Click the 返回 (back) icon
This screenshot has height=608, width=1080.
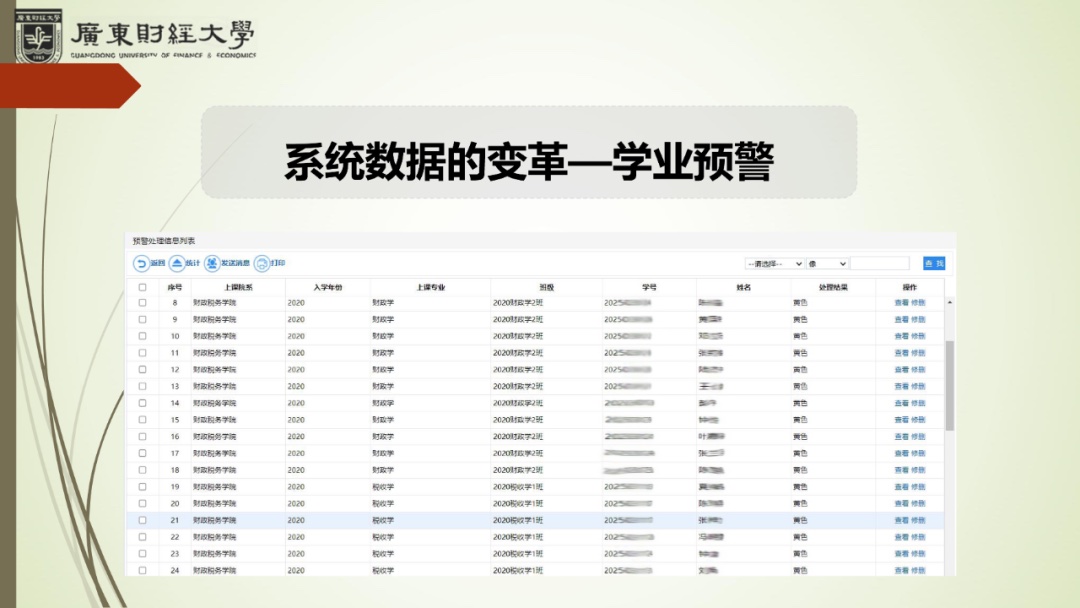[x=141, y=264]
